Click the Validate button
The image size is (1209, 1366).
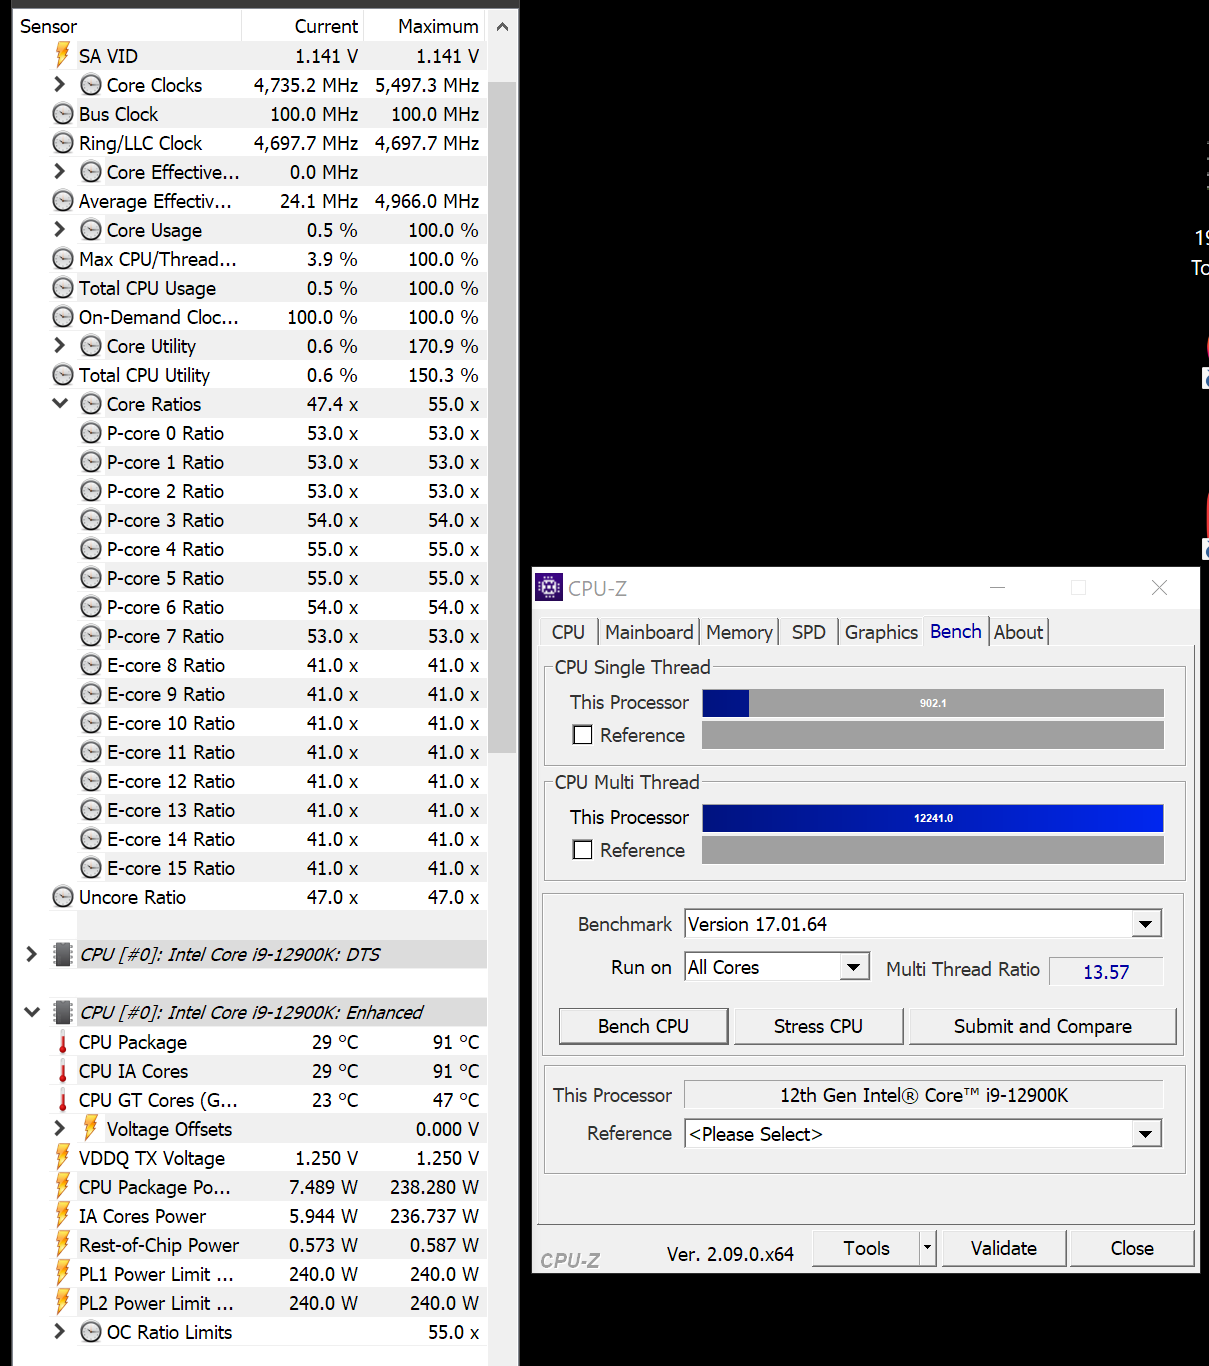(x=1003, y=1248)
